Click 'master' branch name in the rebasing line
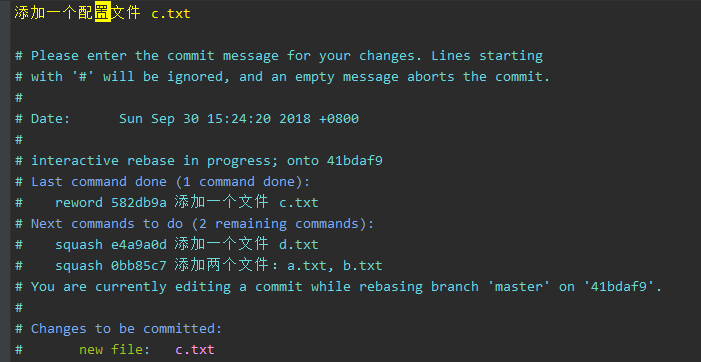 [x=522, y=287]
